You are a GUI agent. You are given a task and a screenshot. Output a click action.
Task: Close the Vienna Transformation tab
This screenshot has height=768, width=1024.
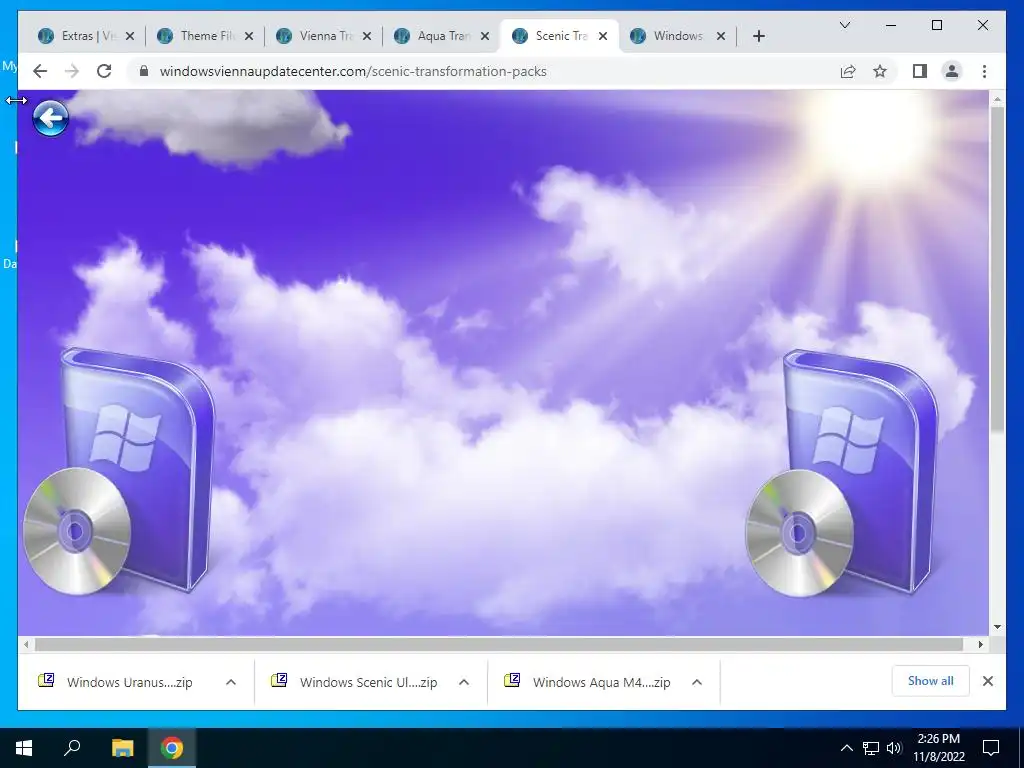pyautogui.click(x=367, y=36)
